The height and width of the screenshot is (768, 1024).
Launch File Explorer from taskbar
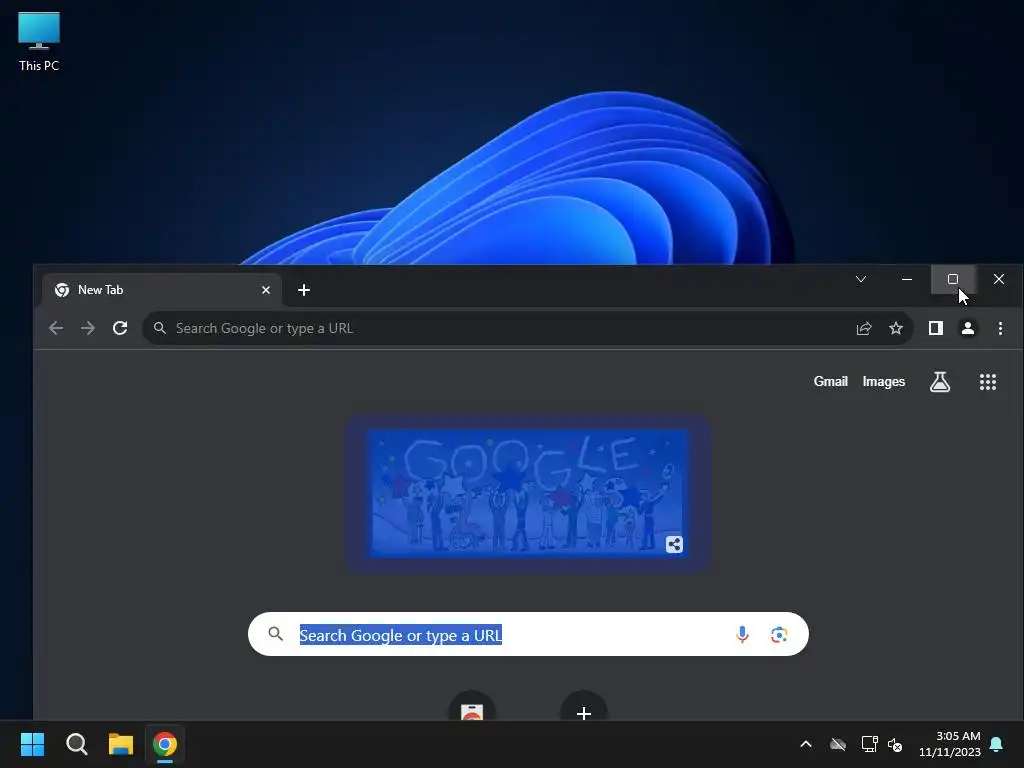click(x=121, y=744)
